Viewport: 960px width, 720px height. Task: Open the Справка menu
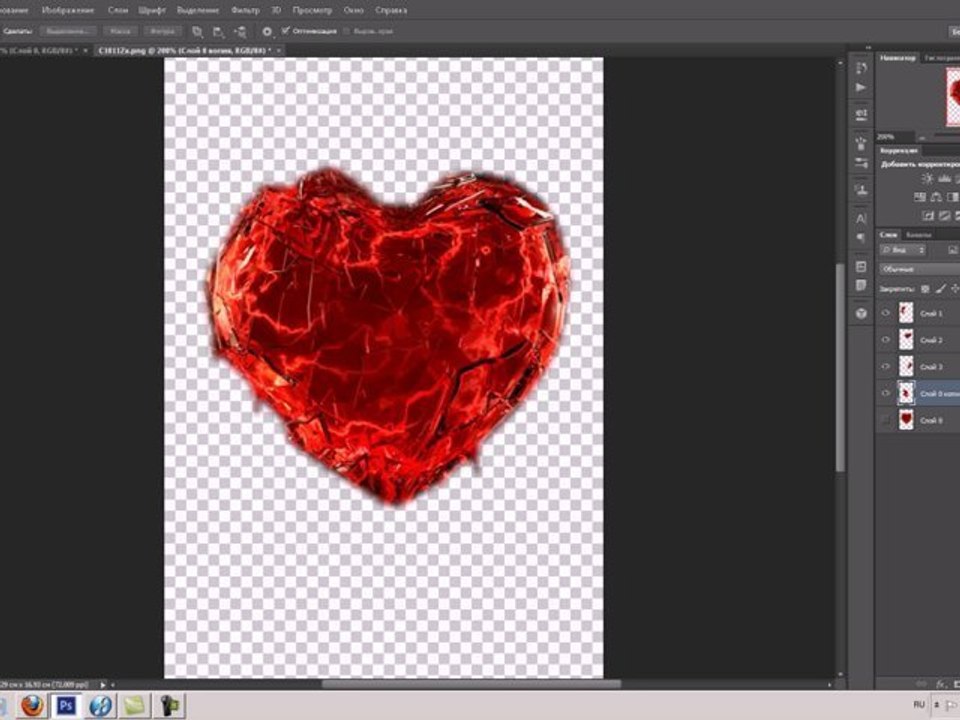click(391, 10)
